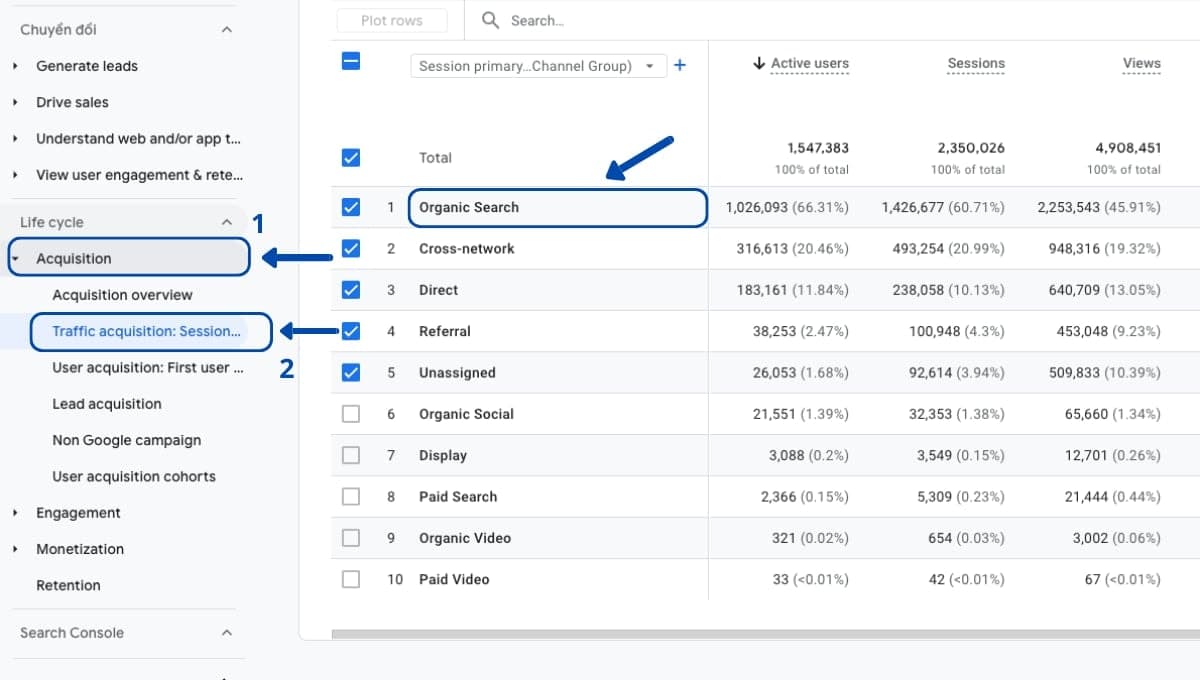Click the Total active users value 1,547,383

[x=818, y=148]
